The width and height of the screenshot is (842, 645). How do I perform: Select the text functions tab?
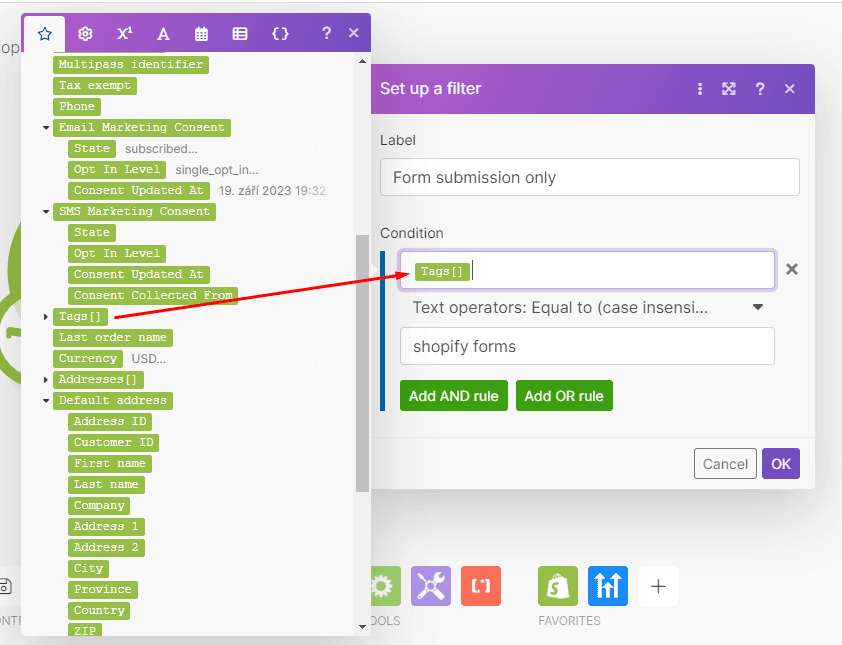click(x=163, y=33)
